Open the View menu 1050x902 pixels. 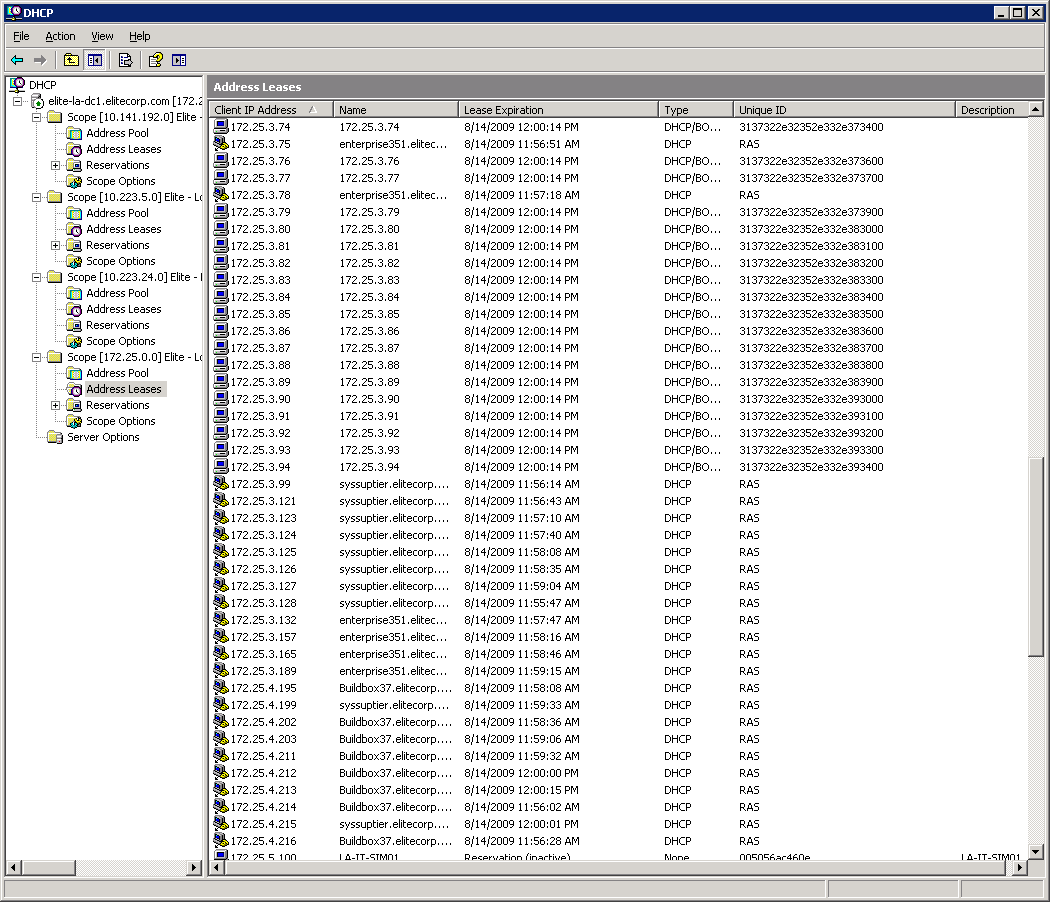(x=102, y=36)
